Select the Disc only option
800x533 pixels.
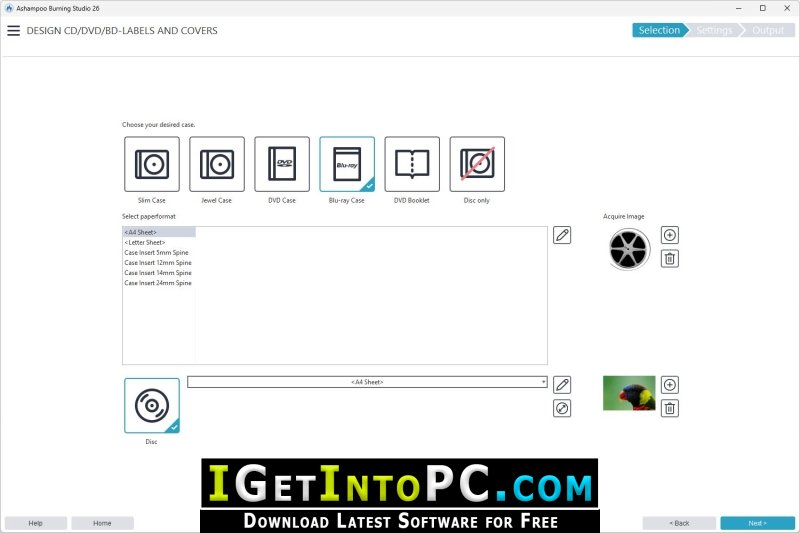(x=477, y=164)
